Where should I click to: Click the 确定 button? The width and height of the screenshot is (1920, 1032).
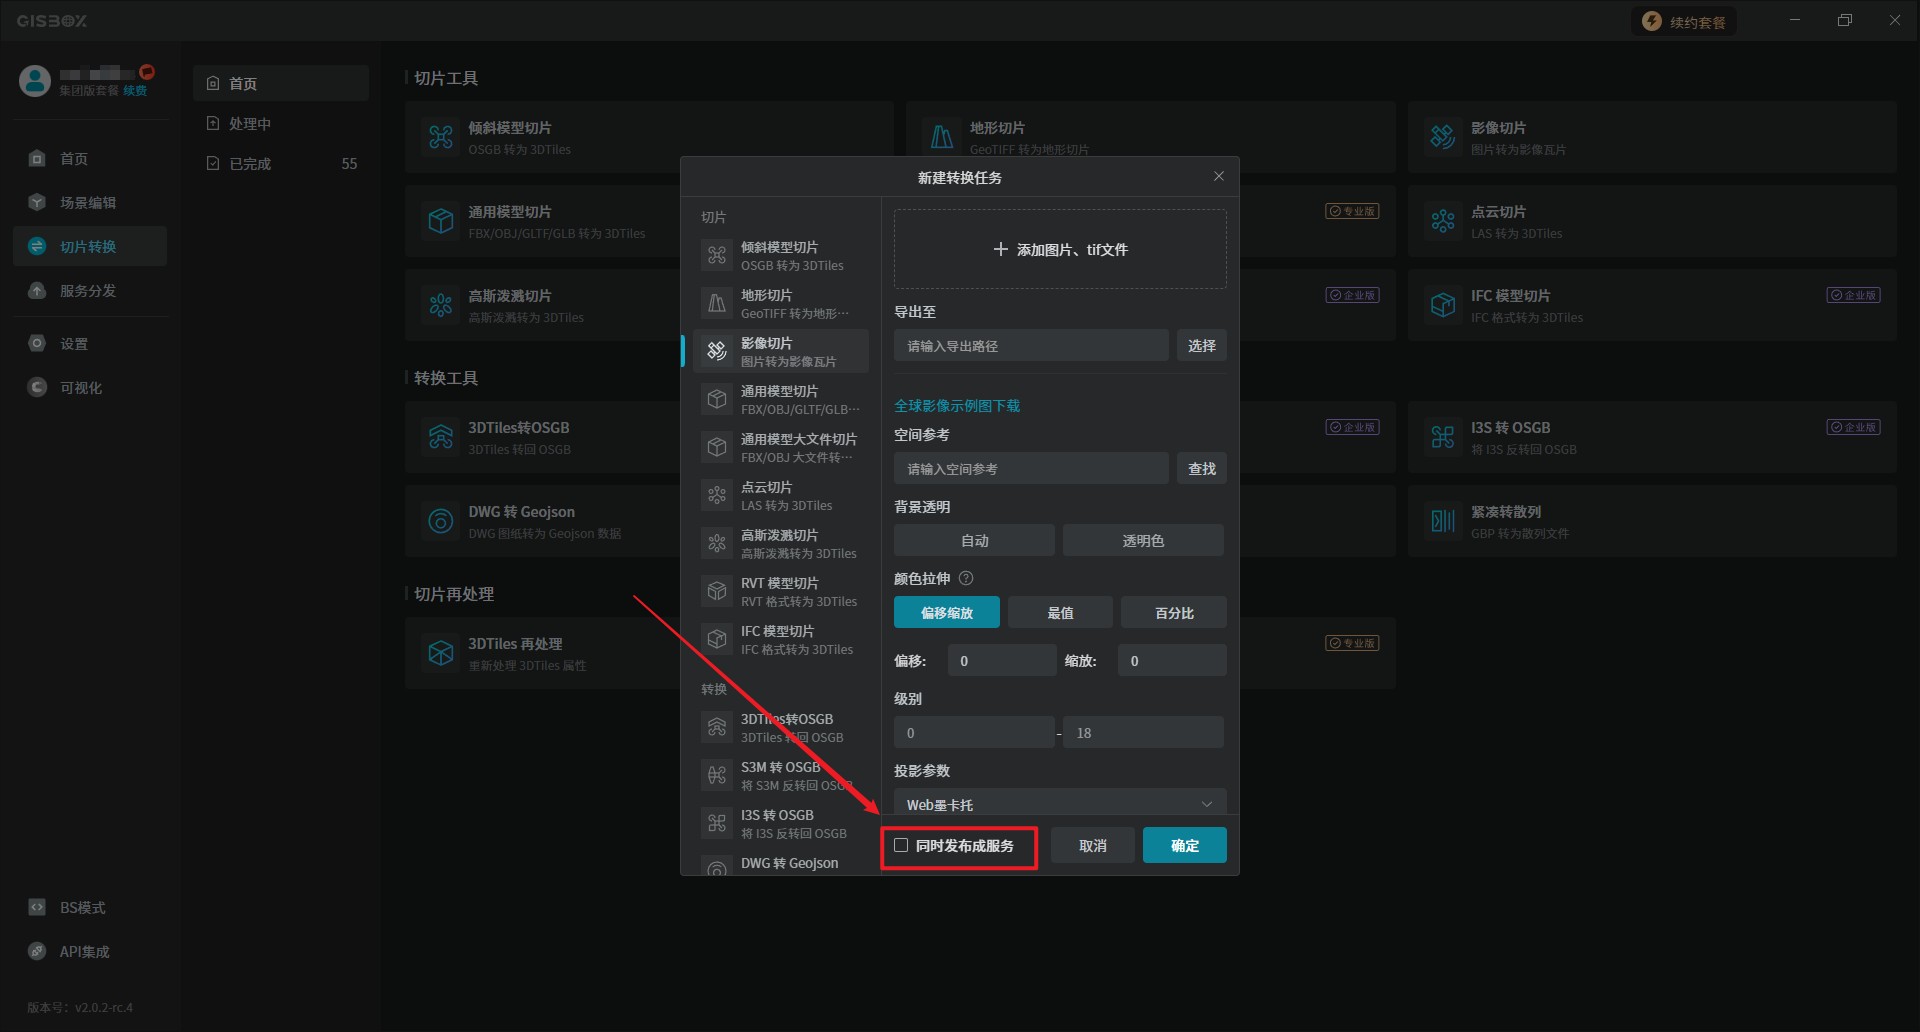click(x=1184, y=846)
